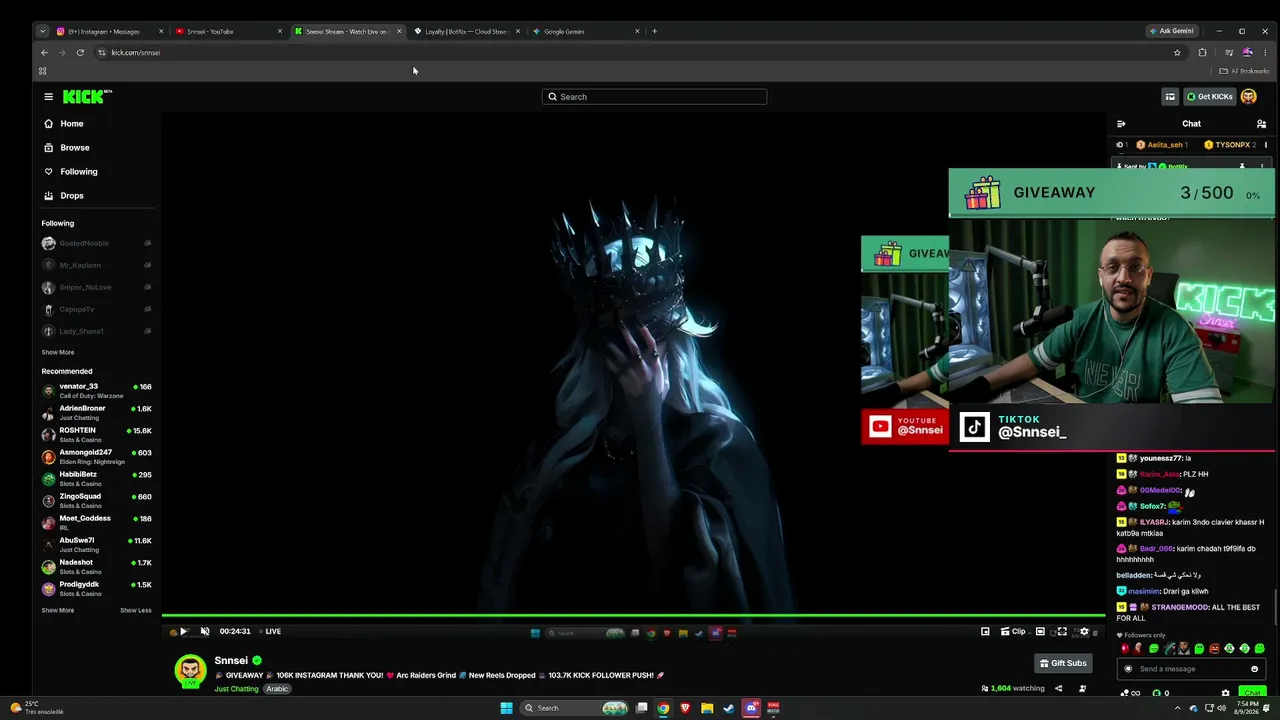Click the Arabic language tag
The height and width of the screenshot is (720, 1280).
coord(277,689)
